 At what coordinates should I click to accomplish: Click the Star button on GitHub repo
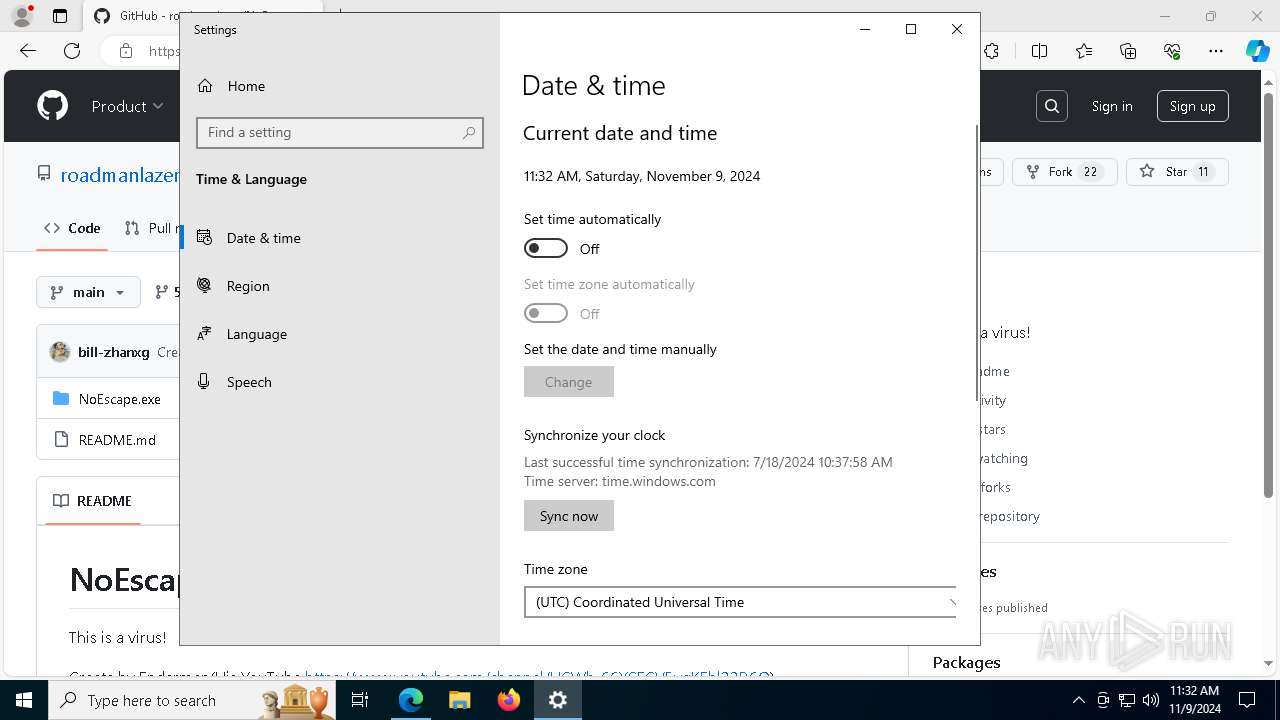(1177, 172)
